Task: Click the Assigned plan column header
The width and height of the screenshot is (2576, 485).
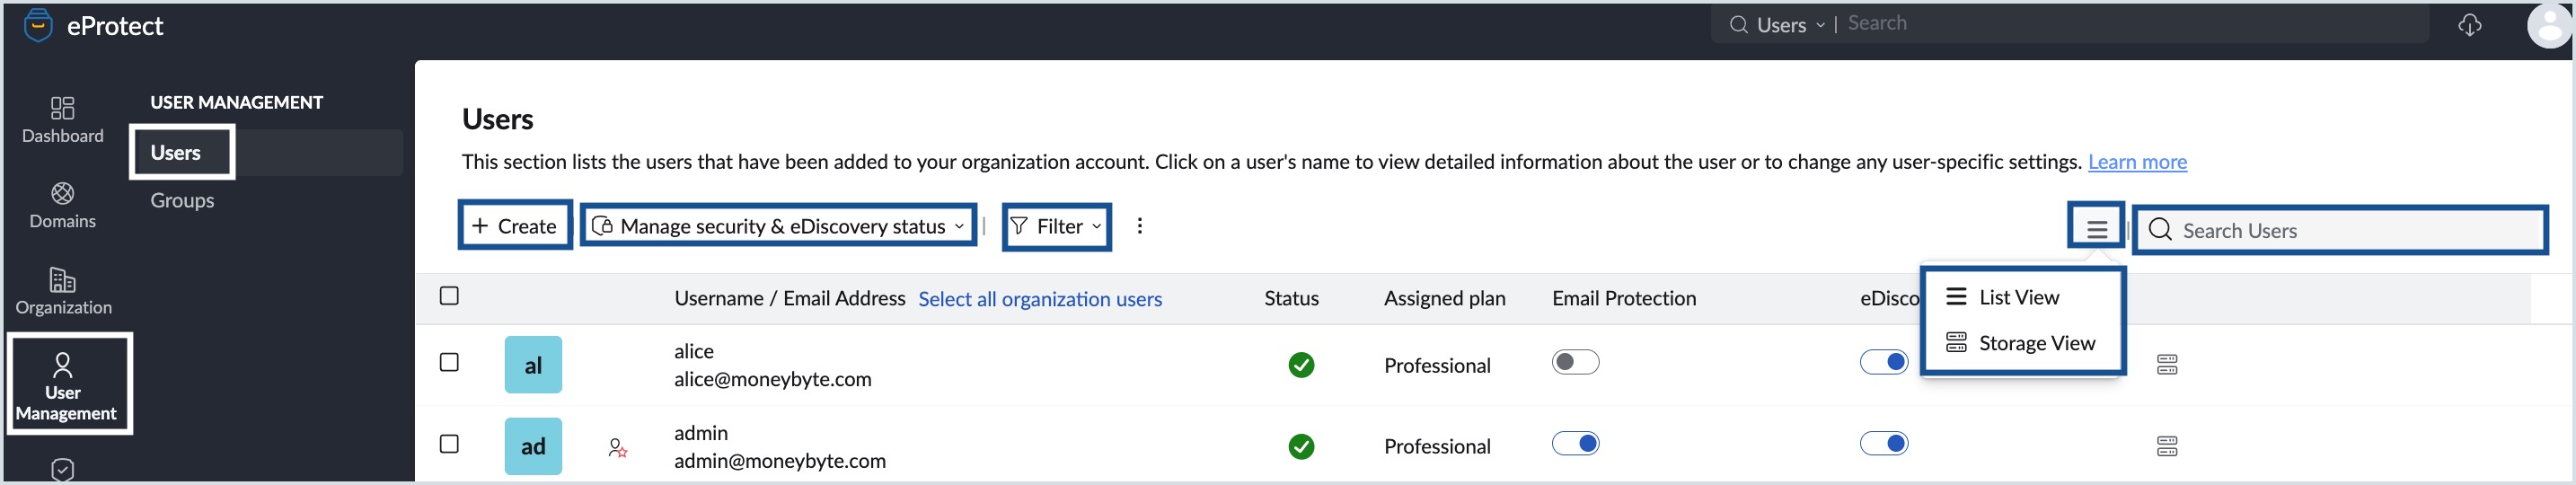Action: click(x=1444, y=298)
